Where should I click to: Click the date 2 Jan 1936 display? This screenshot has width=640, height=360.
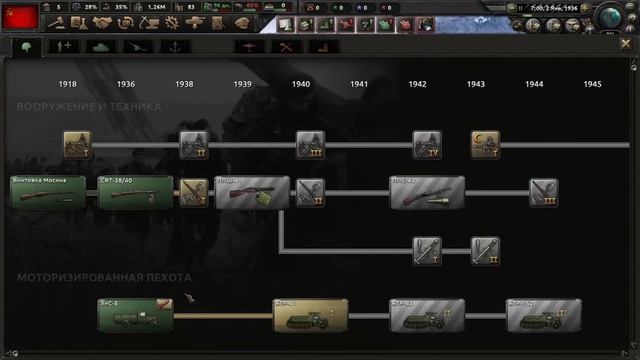click(x=553, y=8)
